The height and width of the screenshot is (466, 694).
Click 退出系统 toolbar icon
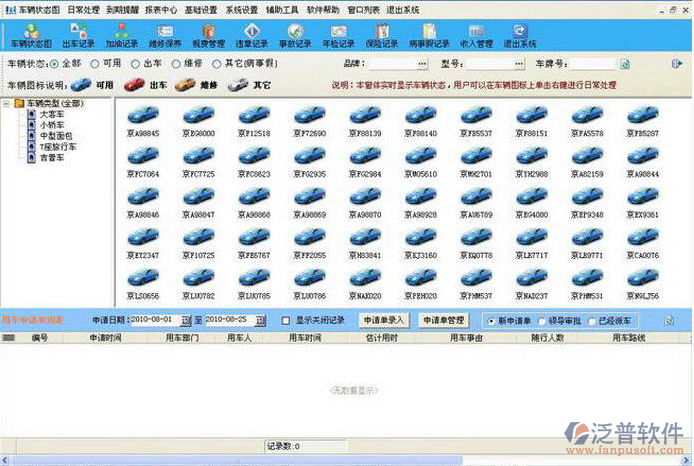[x=520, y=36]
